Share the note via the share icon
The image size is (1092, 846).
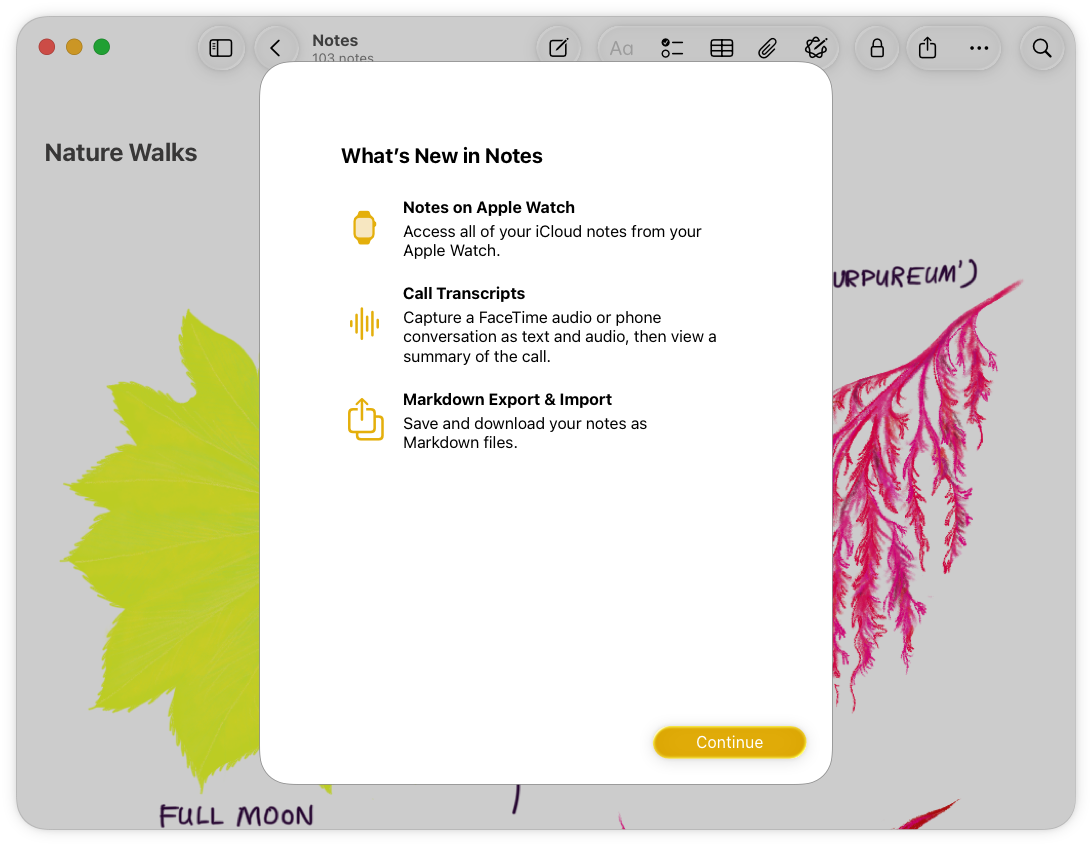point(926,47)
